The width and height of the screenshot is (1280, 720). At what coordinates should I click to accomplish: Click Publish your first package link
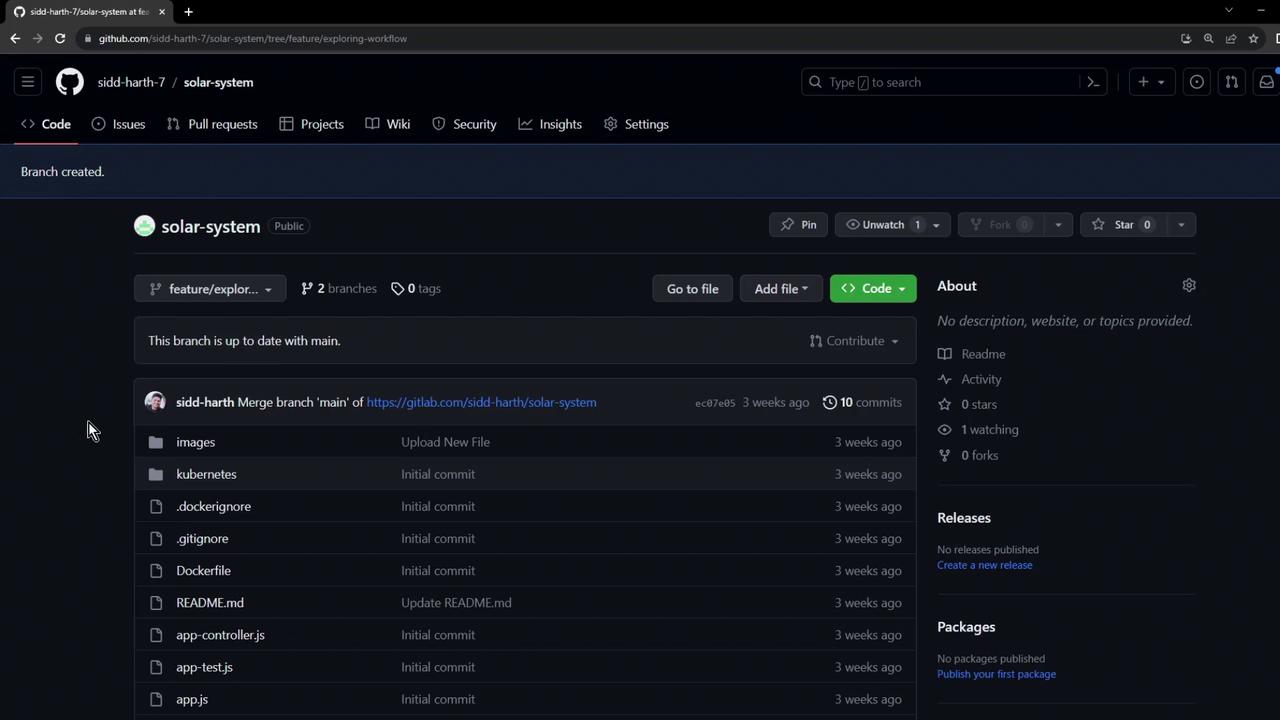(x=996, y=674)
